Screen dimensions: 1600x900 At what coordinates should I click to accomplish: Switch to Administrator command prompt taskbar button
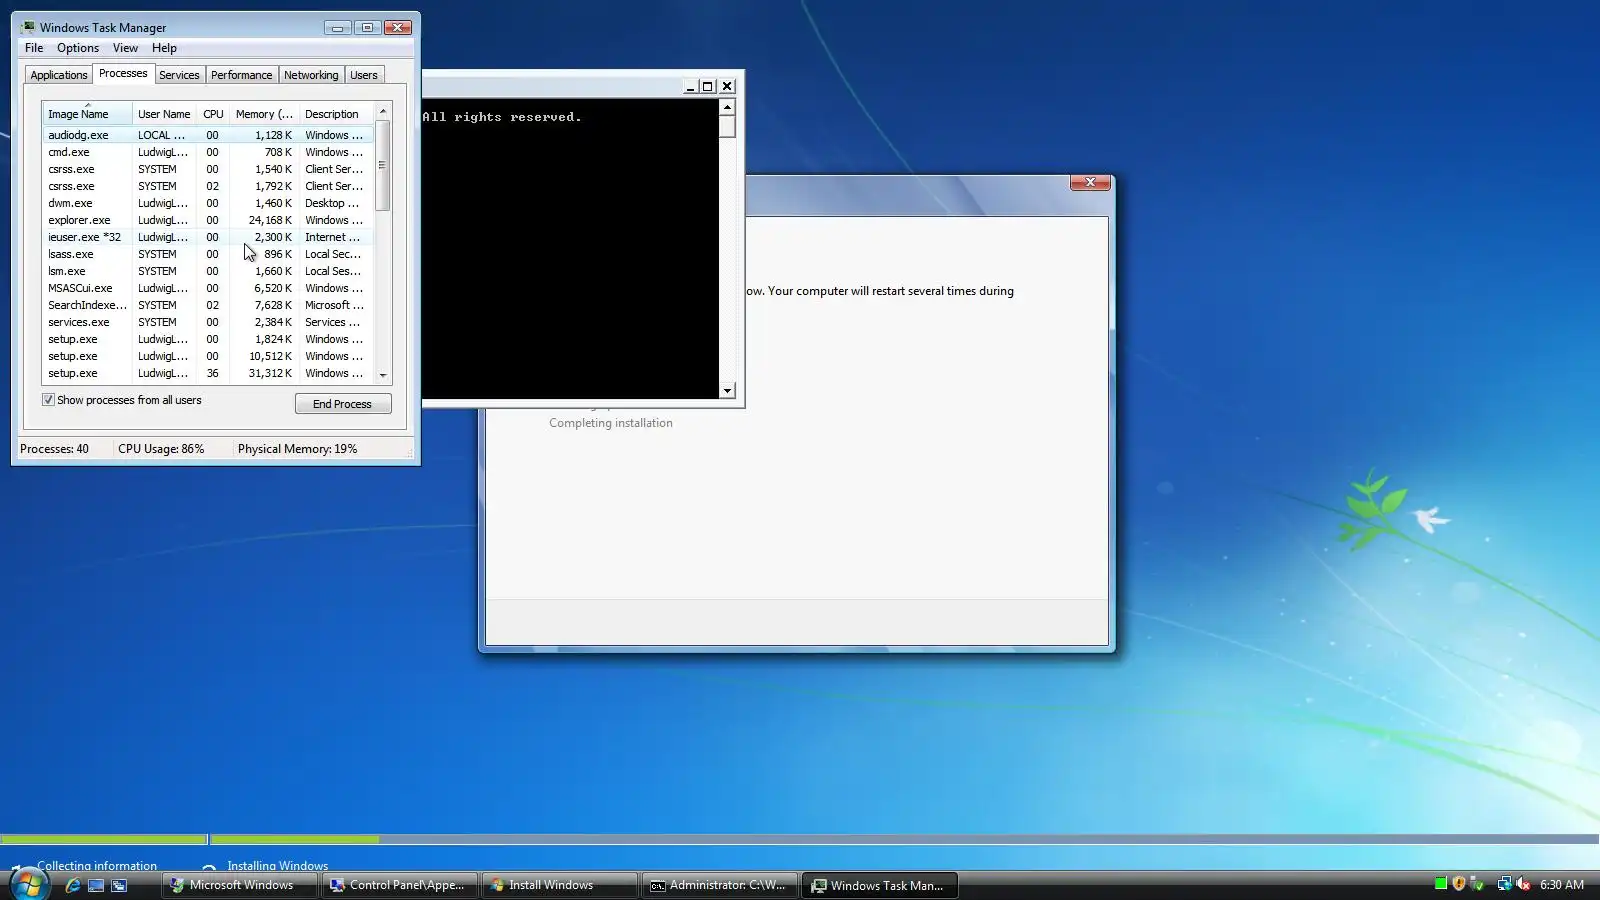tap(720, 885)
